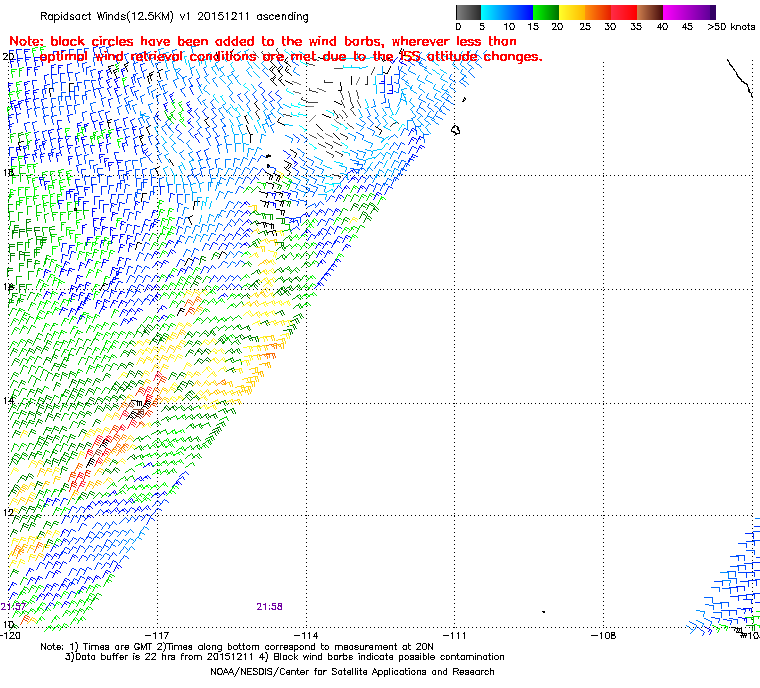Click the green 15-20 knots legend color

(546, 12)
